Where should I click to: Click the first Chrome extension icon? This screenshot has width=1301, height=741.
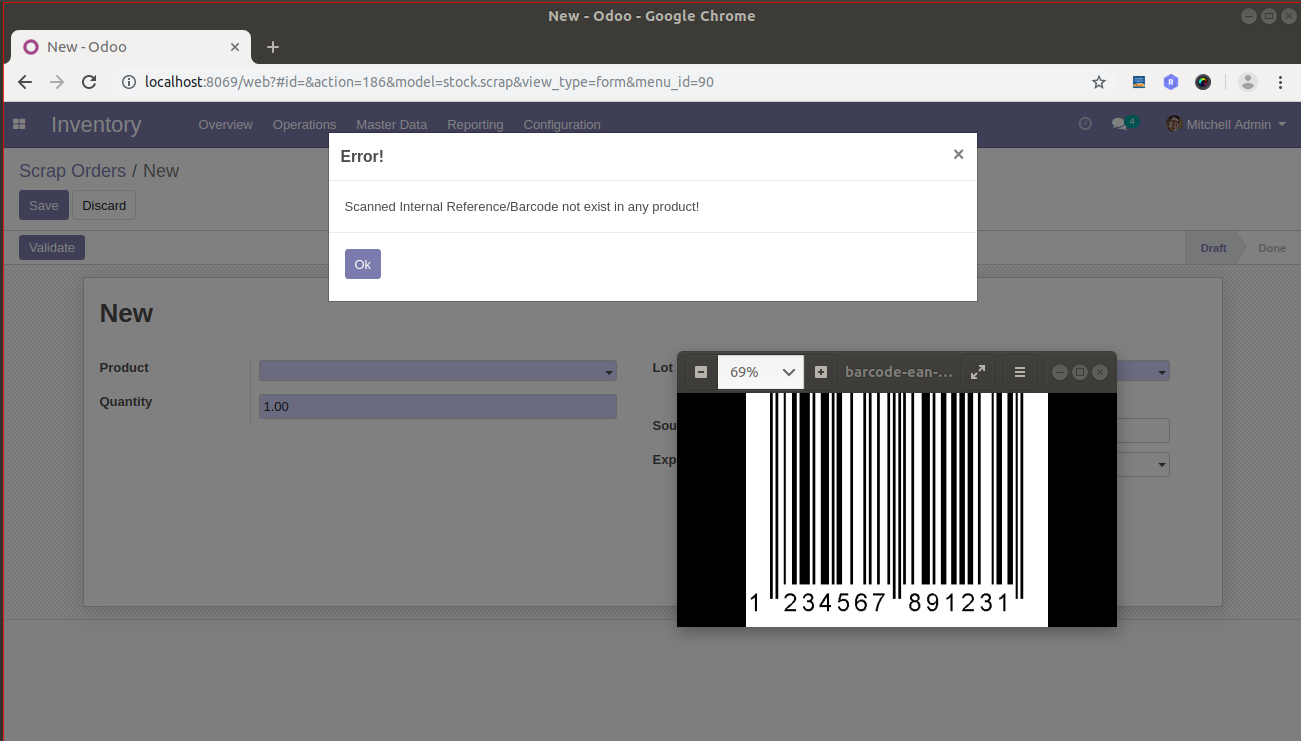click(1139, 82)
